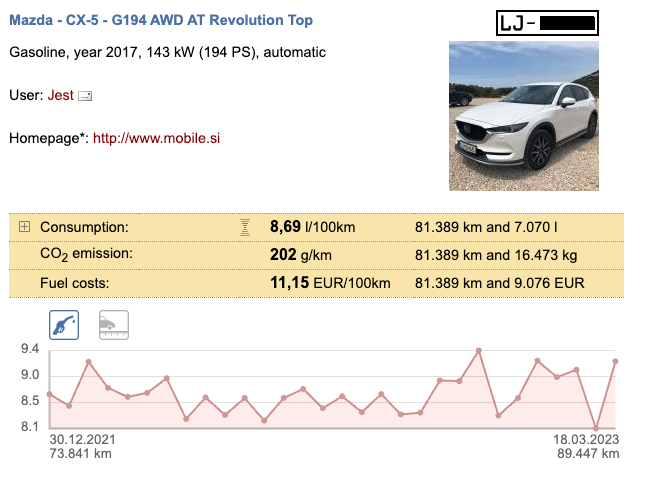
Task: Expand the Consumption row details
Action: point(24,227)
